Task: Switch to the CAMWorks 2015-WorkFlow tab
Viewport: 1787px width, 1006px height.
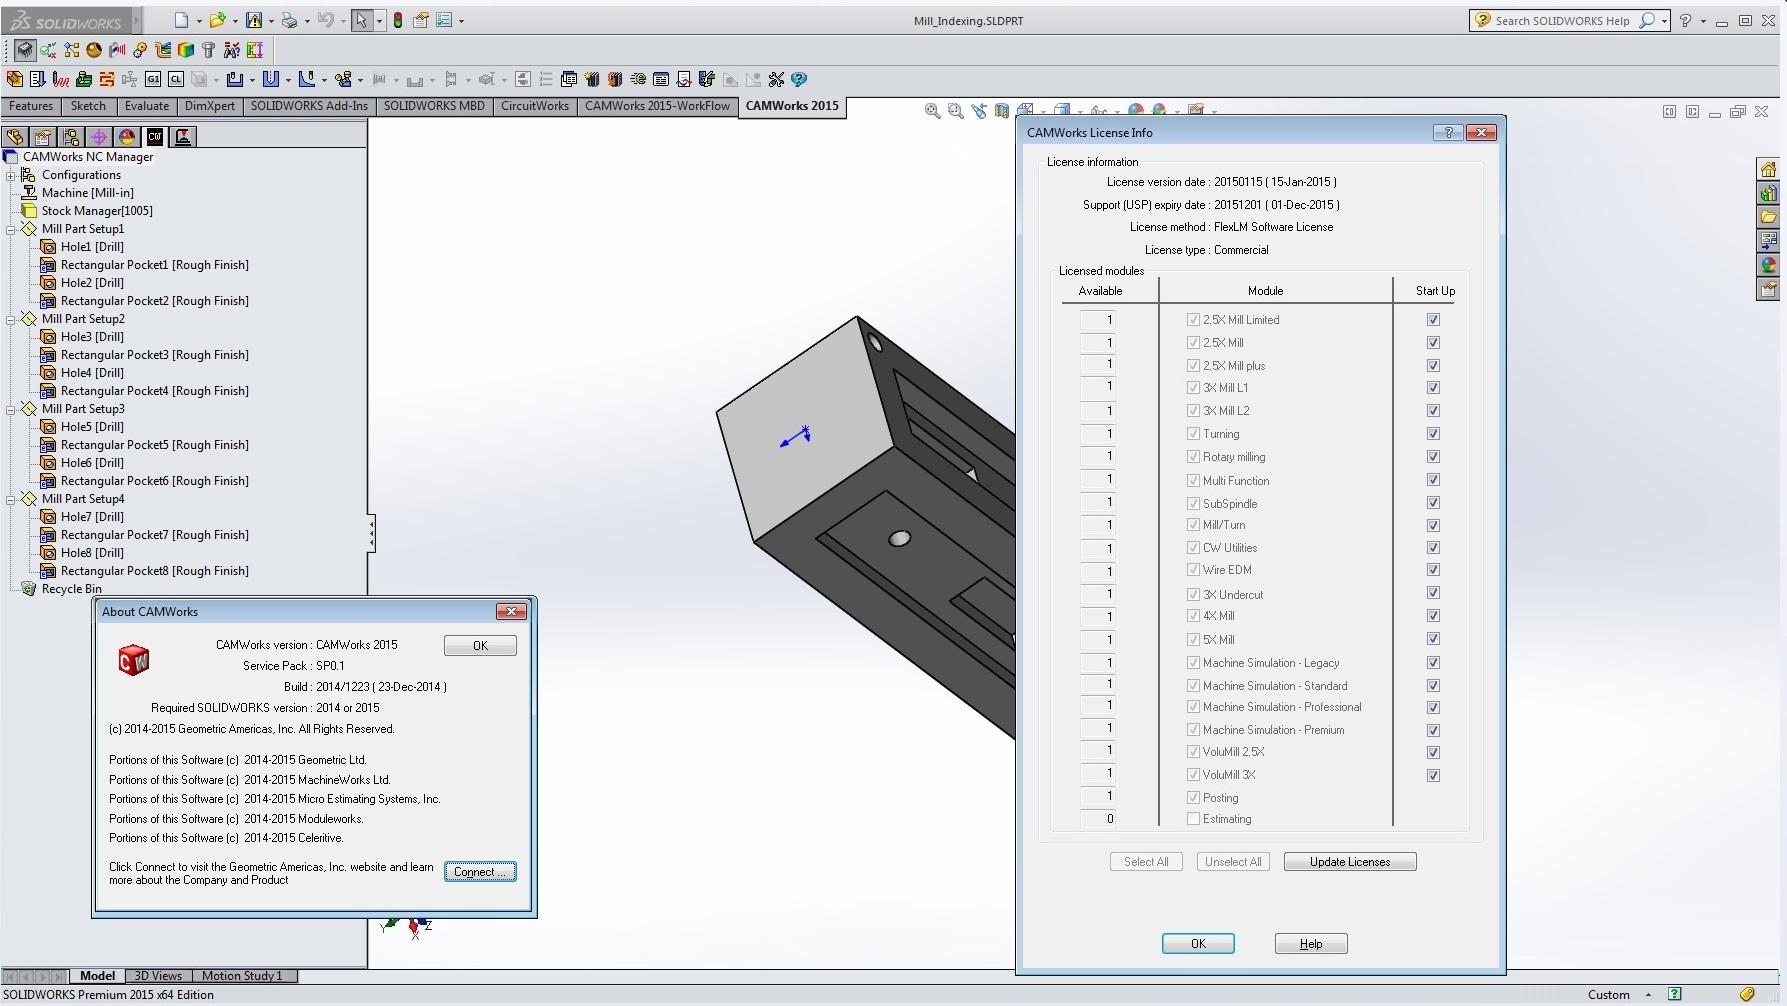Action: click(x=657, y=106)
